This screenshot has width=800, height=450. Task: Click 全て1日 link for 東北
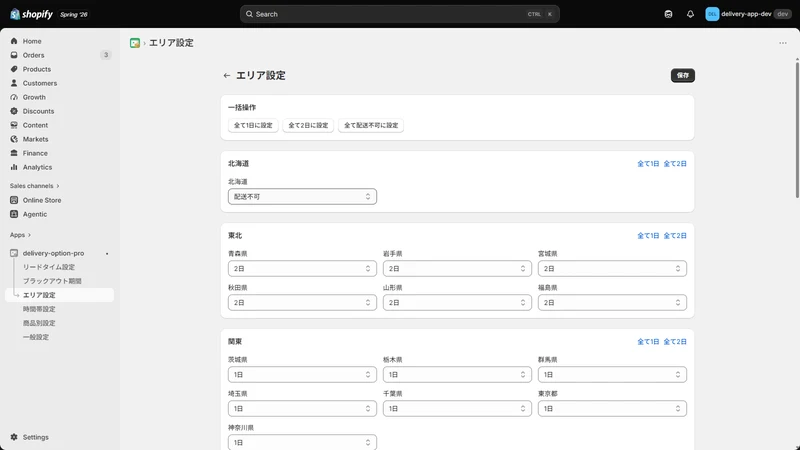[x=648, y=236]
